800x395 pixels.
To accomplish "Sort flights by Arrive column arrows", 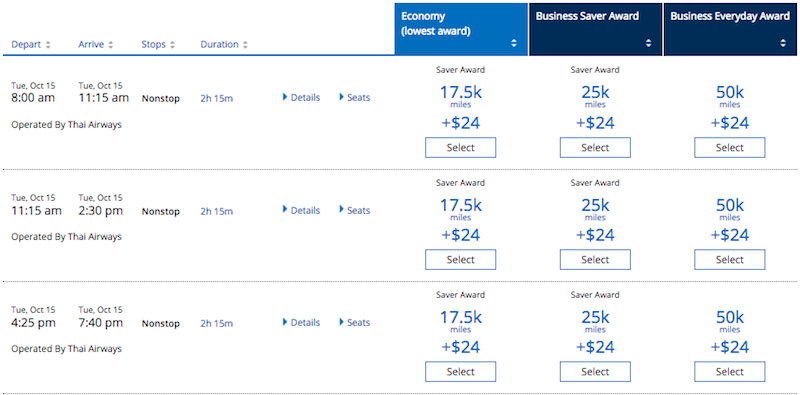I will [111, 45].
